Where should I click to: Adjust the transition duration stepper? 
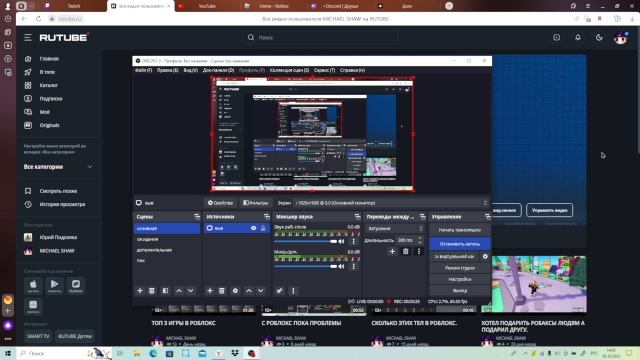(x=420, y=240)
